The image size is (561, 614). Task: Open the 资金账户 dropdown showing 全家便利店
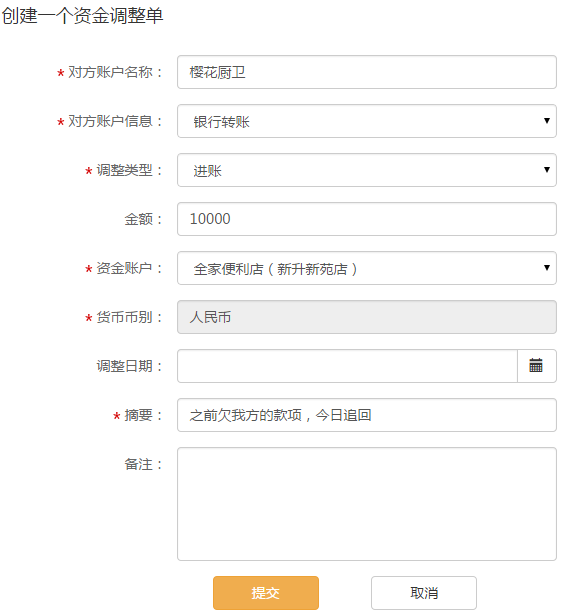click(x=366, y=268)
